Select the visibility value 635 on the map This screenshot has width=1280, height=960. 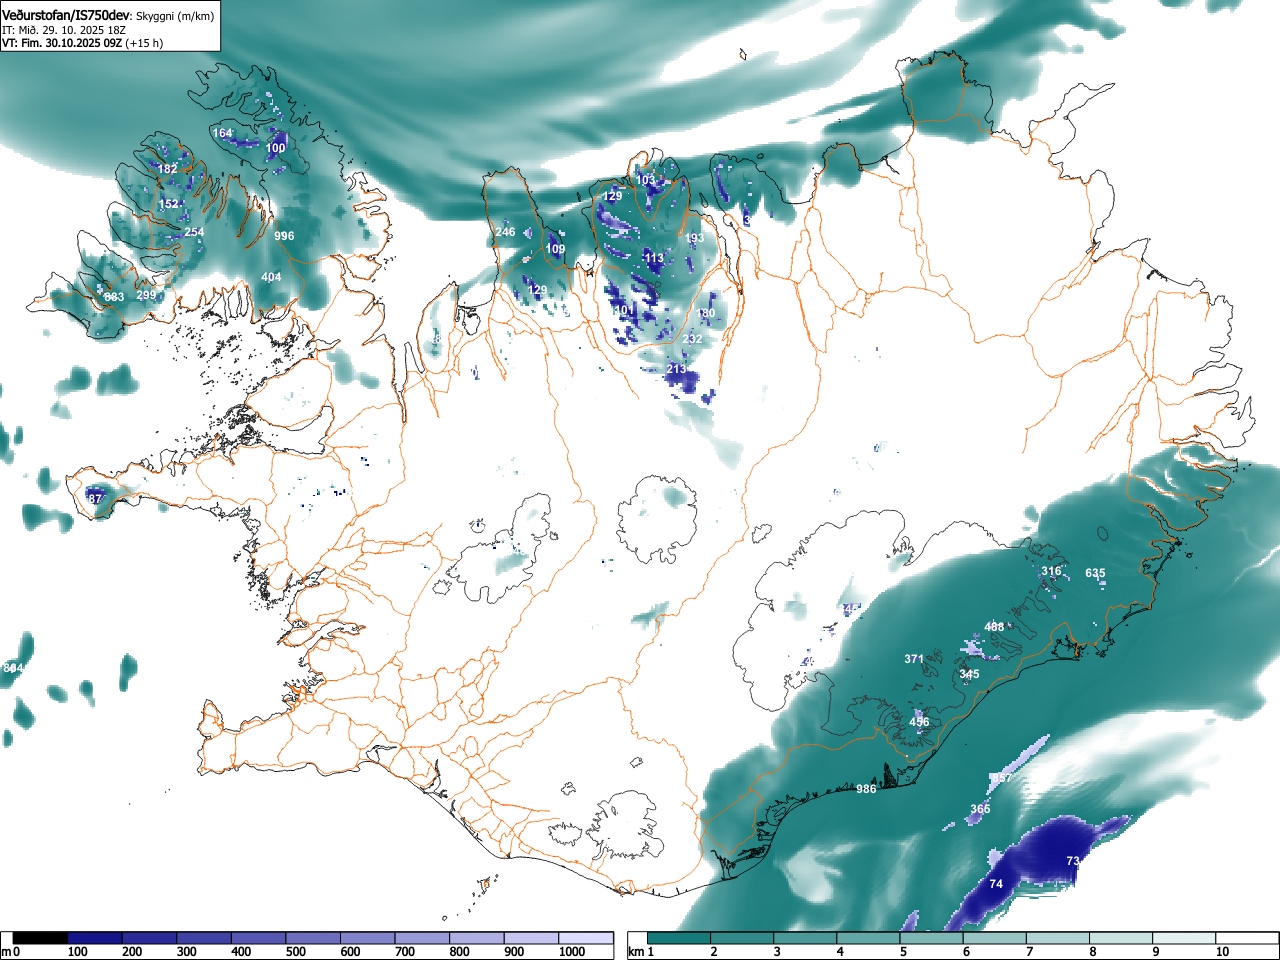coord(1095,573)
